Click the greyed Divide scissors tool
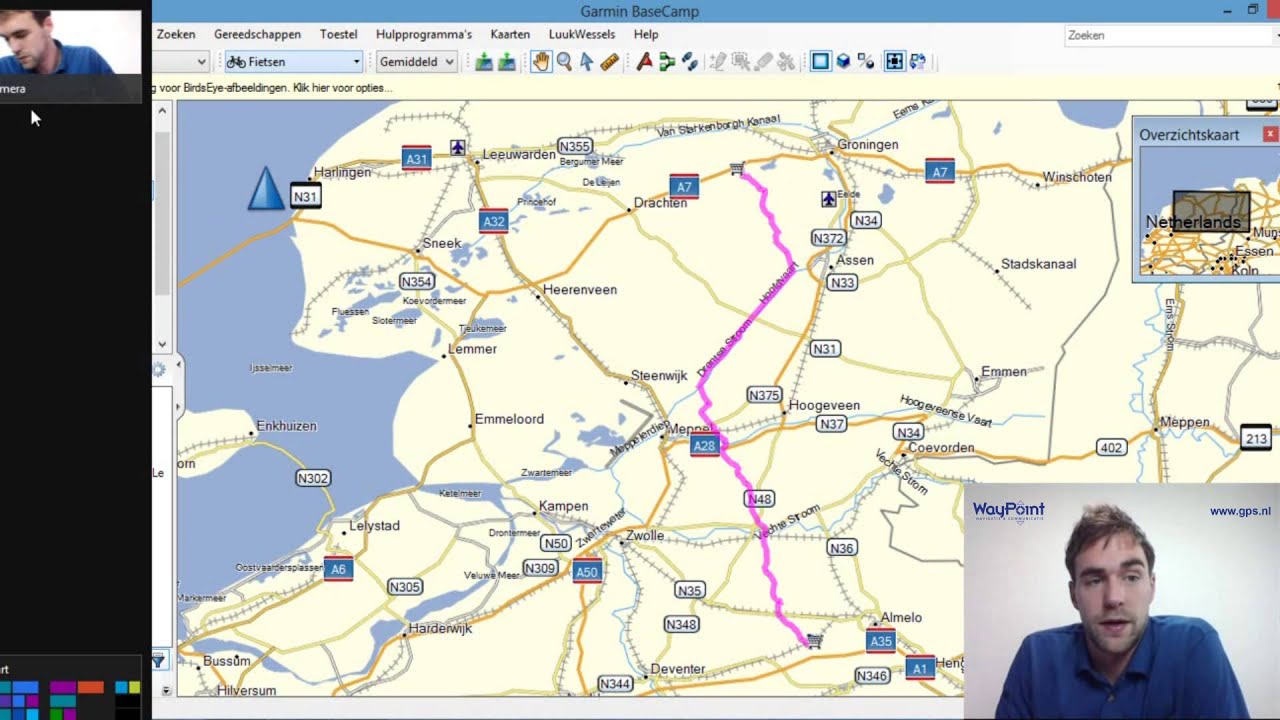This screenshot has height=720, width=1280. coord(786,62)
